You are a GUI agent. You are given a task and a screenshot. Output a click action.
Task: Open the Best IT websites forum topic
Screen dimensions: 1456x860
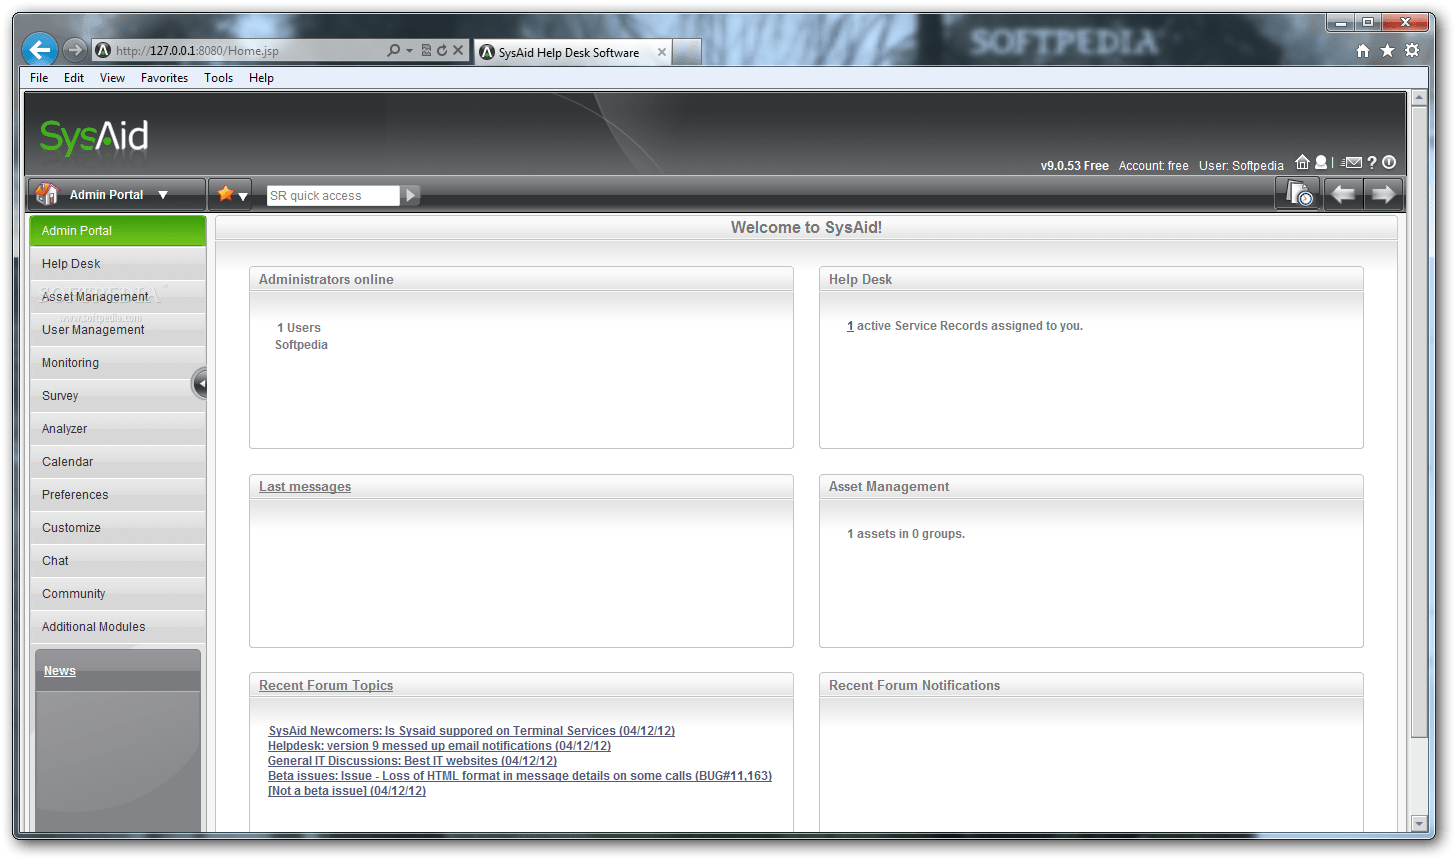[412, 760]
